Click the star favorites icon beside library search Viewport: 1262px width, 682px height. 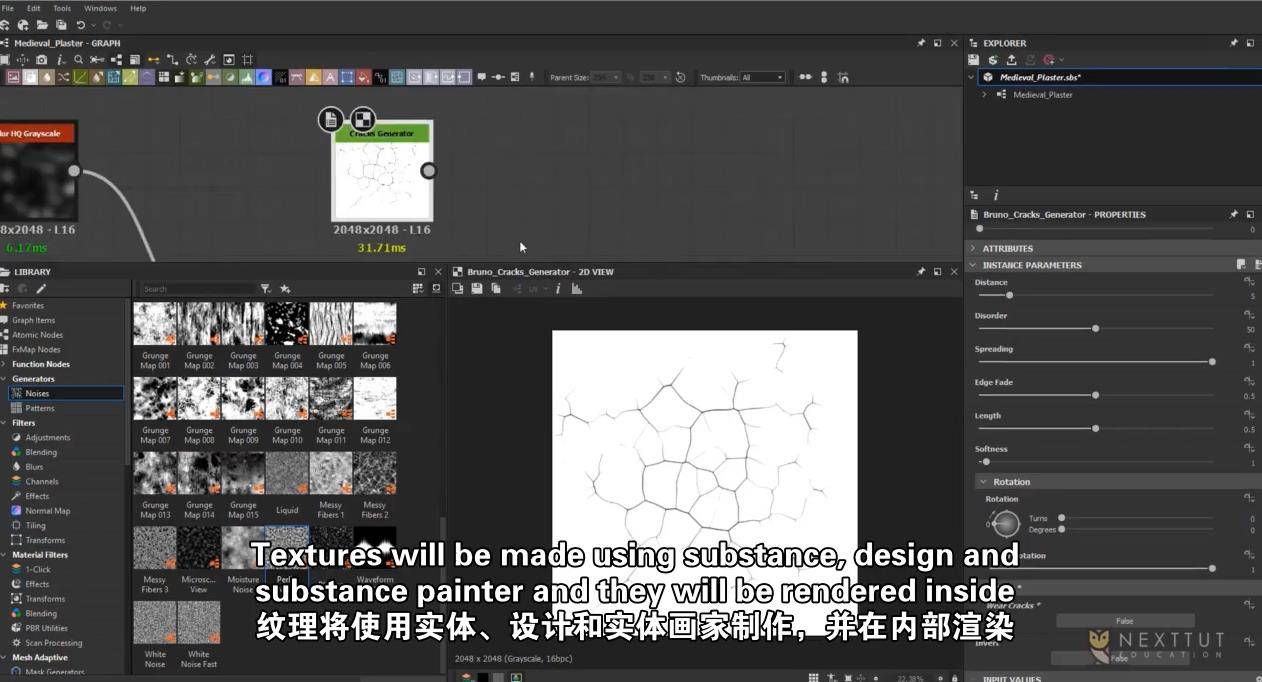pos(285,288)
